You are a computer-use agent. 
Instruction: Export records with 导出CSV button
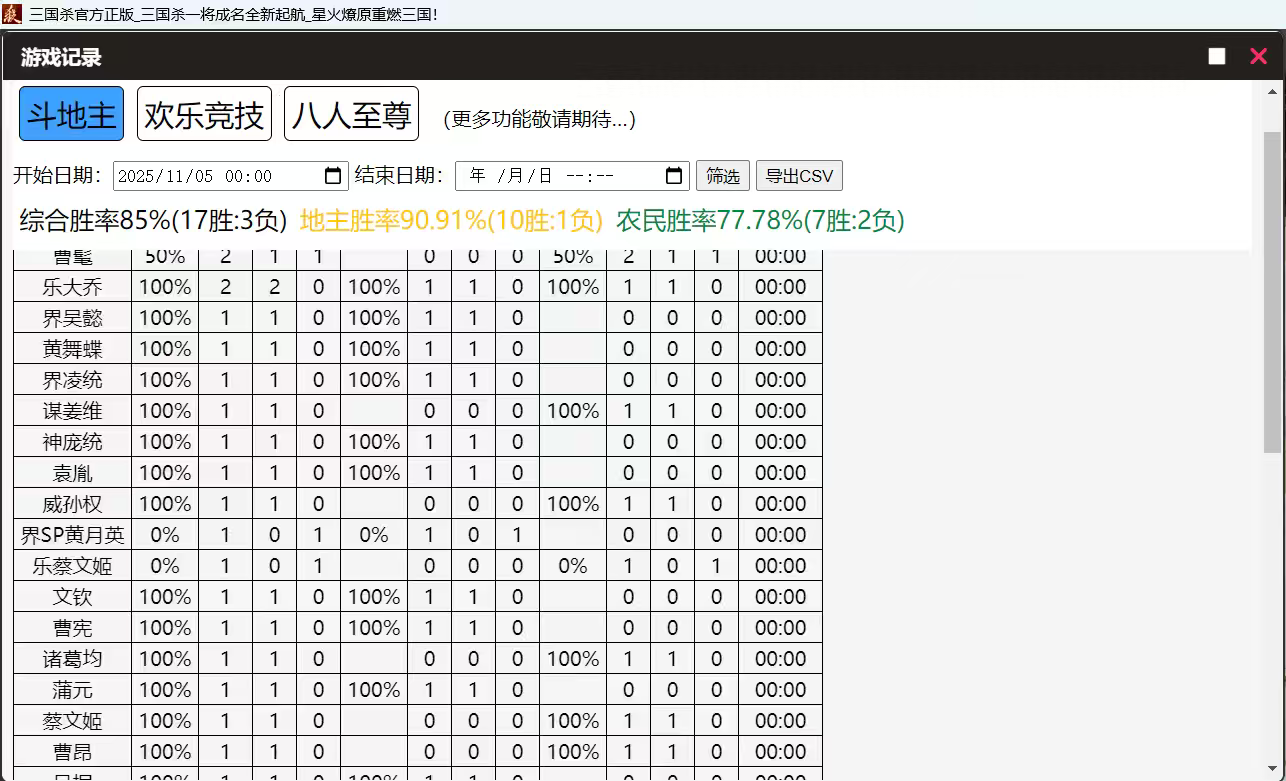pos(799,176)
